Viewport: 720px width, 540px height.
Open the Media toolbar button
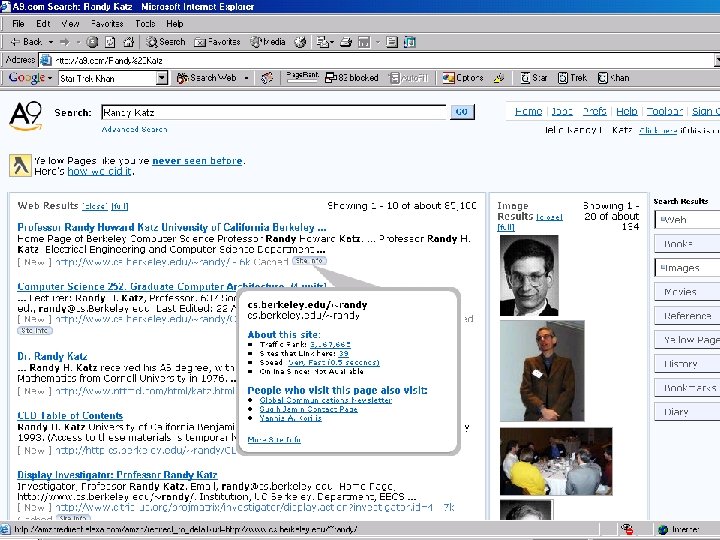pos(268,42)
